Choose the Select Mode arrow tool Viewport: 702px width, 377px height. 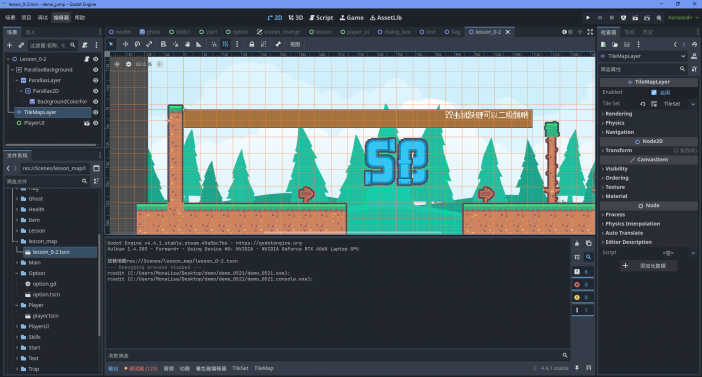(111, 44)
